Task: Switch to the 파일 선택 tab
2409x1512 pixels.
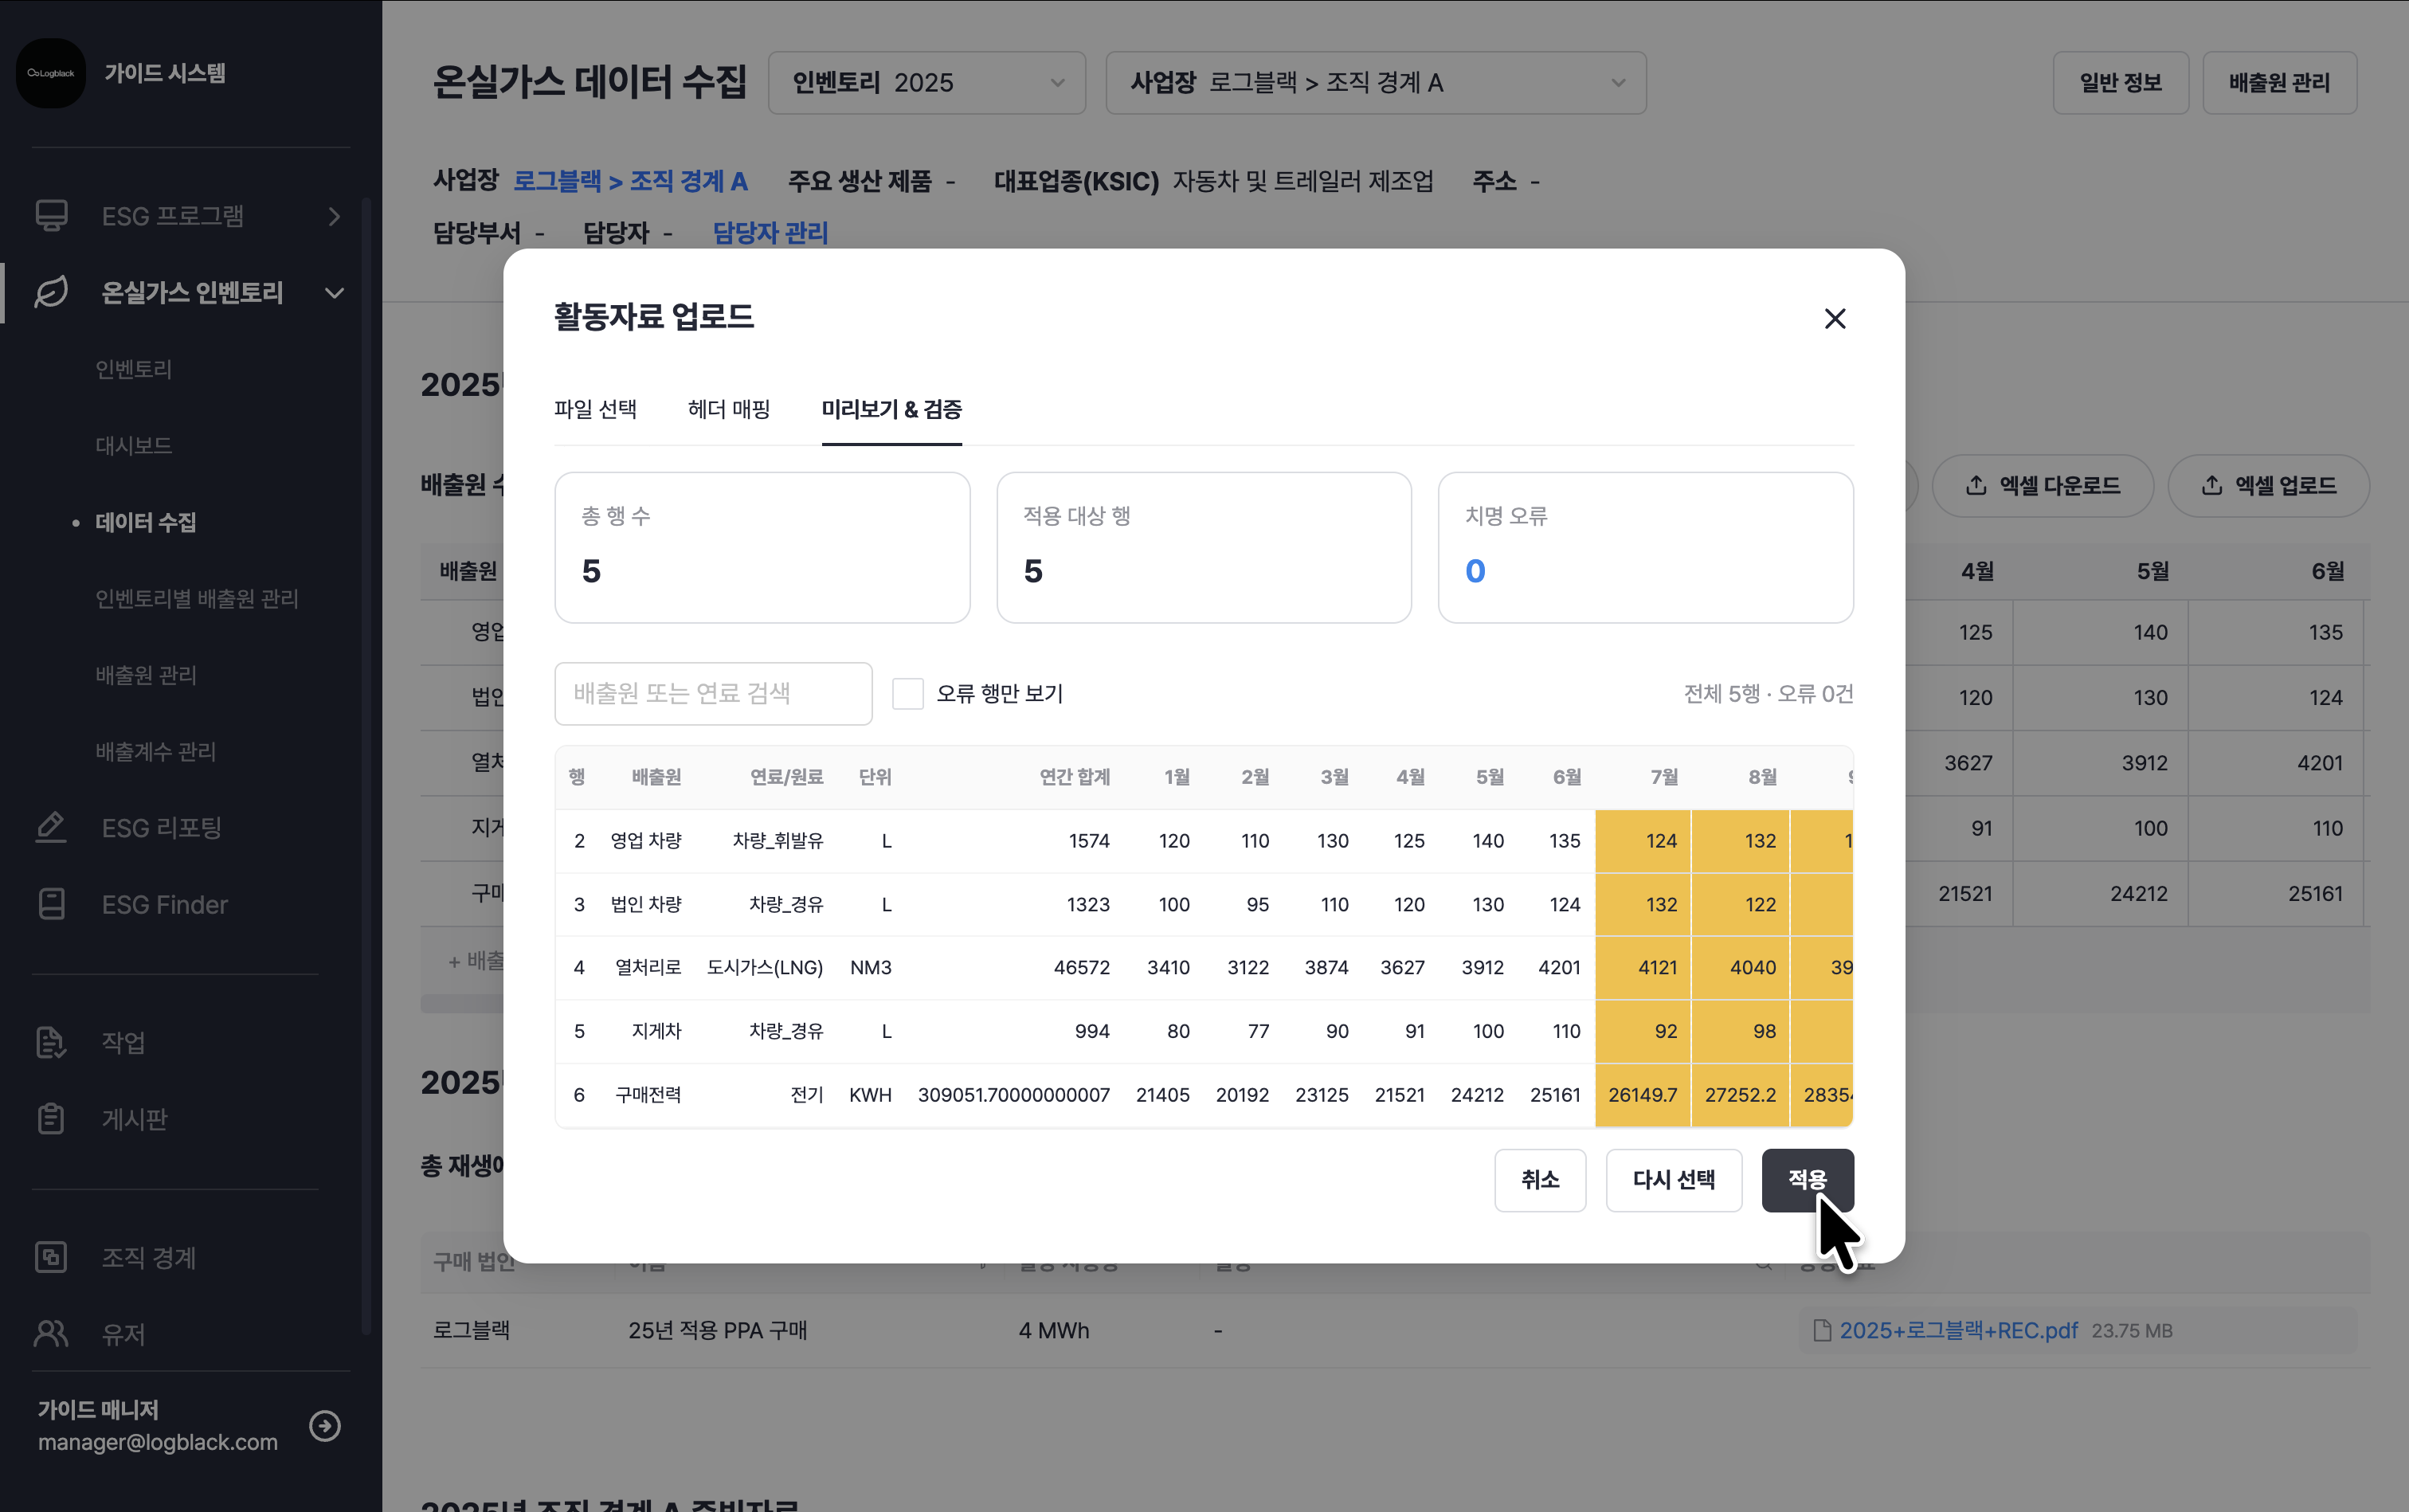Action: tap(595, 409)
